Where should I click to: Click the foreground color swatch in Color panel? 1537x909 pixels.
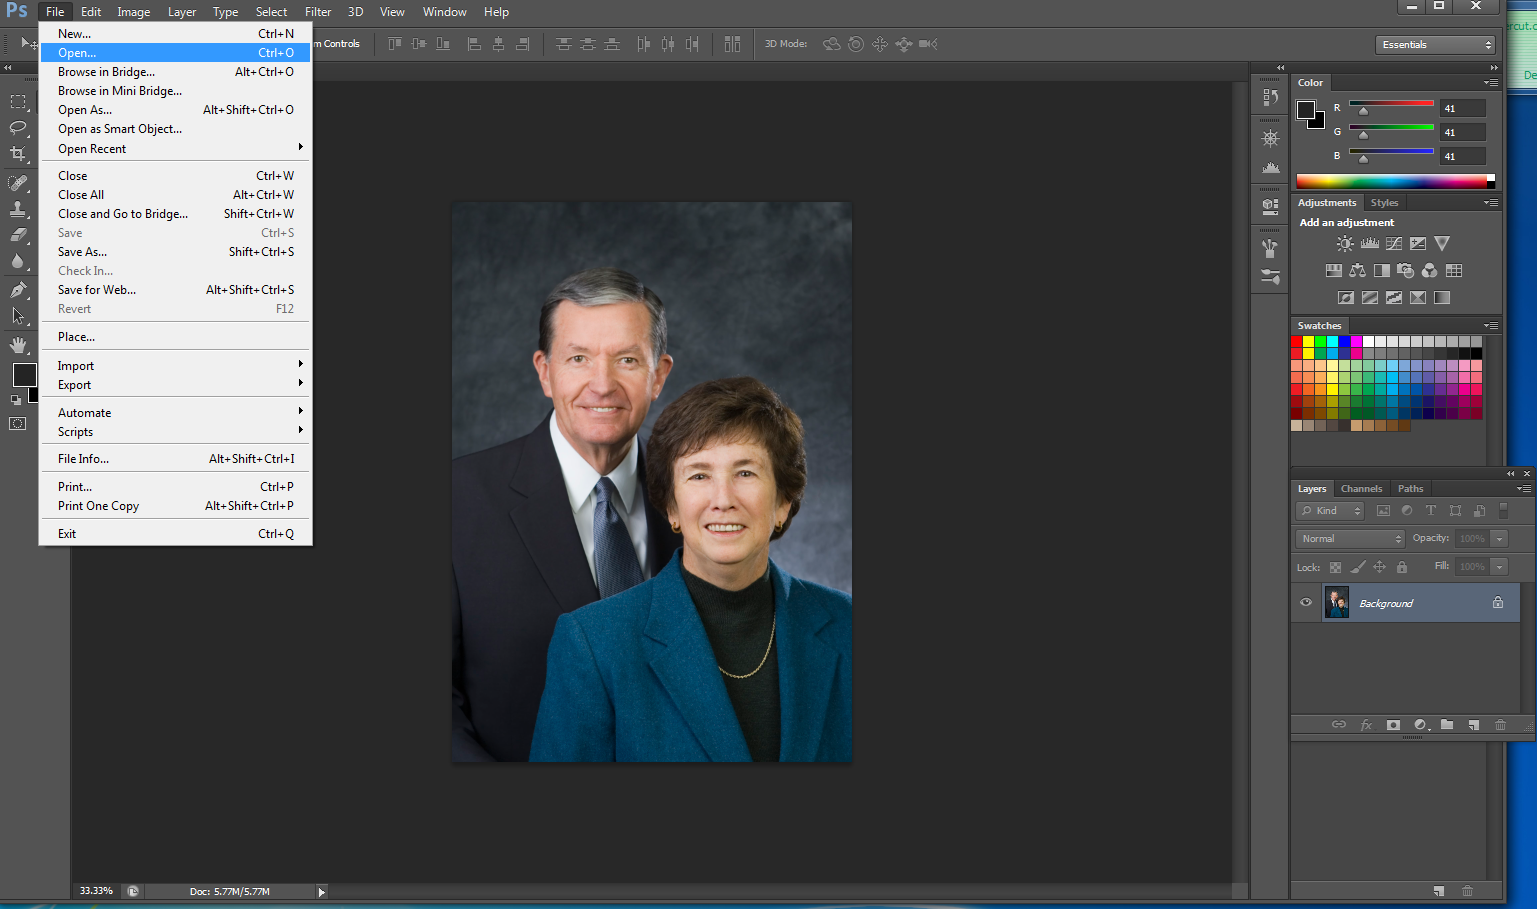coord(1306,110)
